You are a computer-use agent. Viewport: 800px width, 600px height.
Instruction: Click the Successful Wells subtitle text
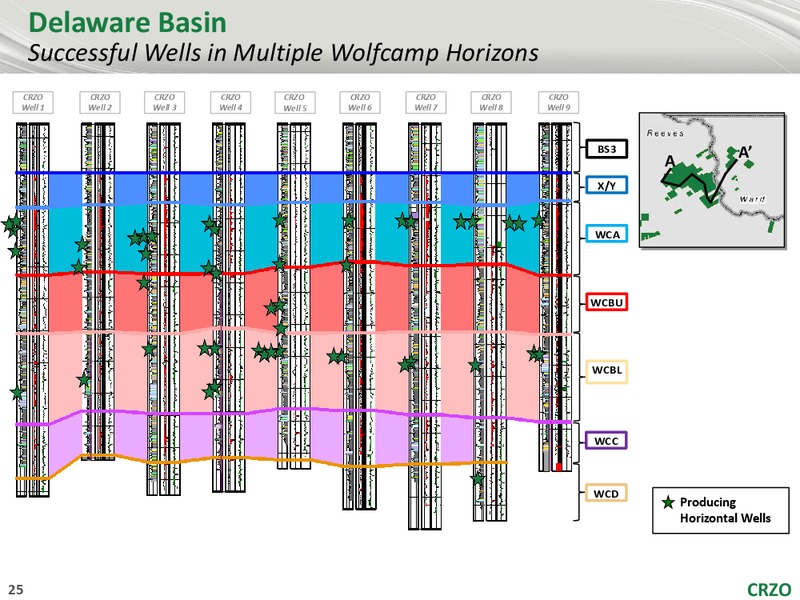coord(283,53)
